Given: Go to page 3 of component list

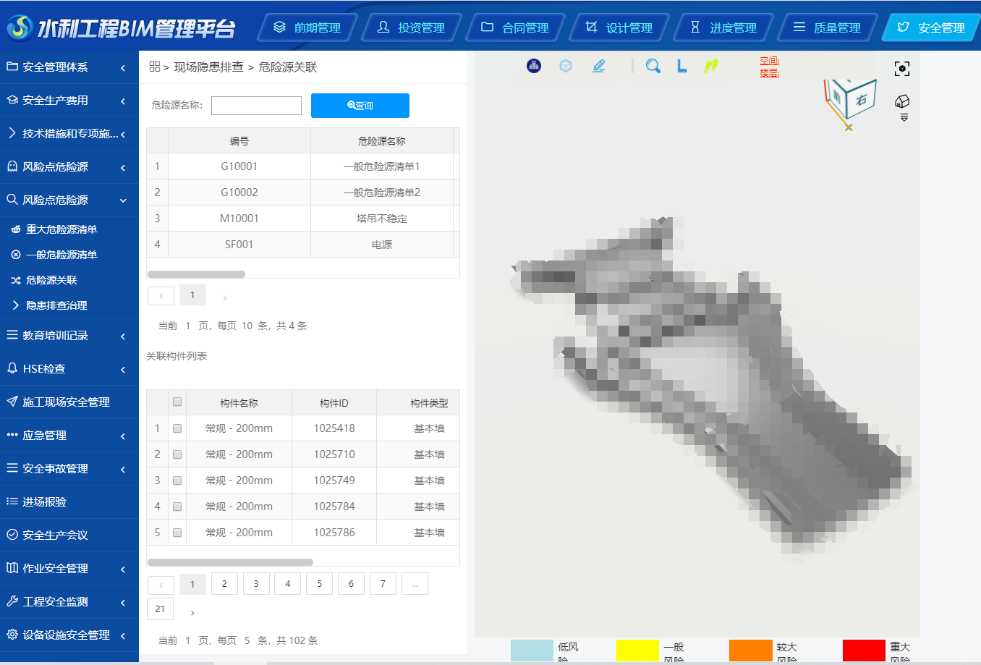Looking at the screenshot, I should (x=256, y=584).
